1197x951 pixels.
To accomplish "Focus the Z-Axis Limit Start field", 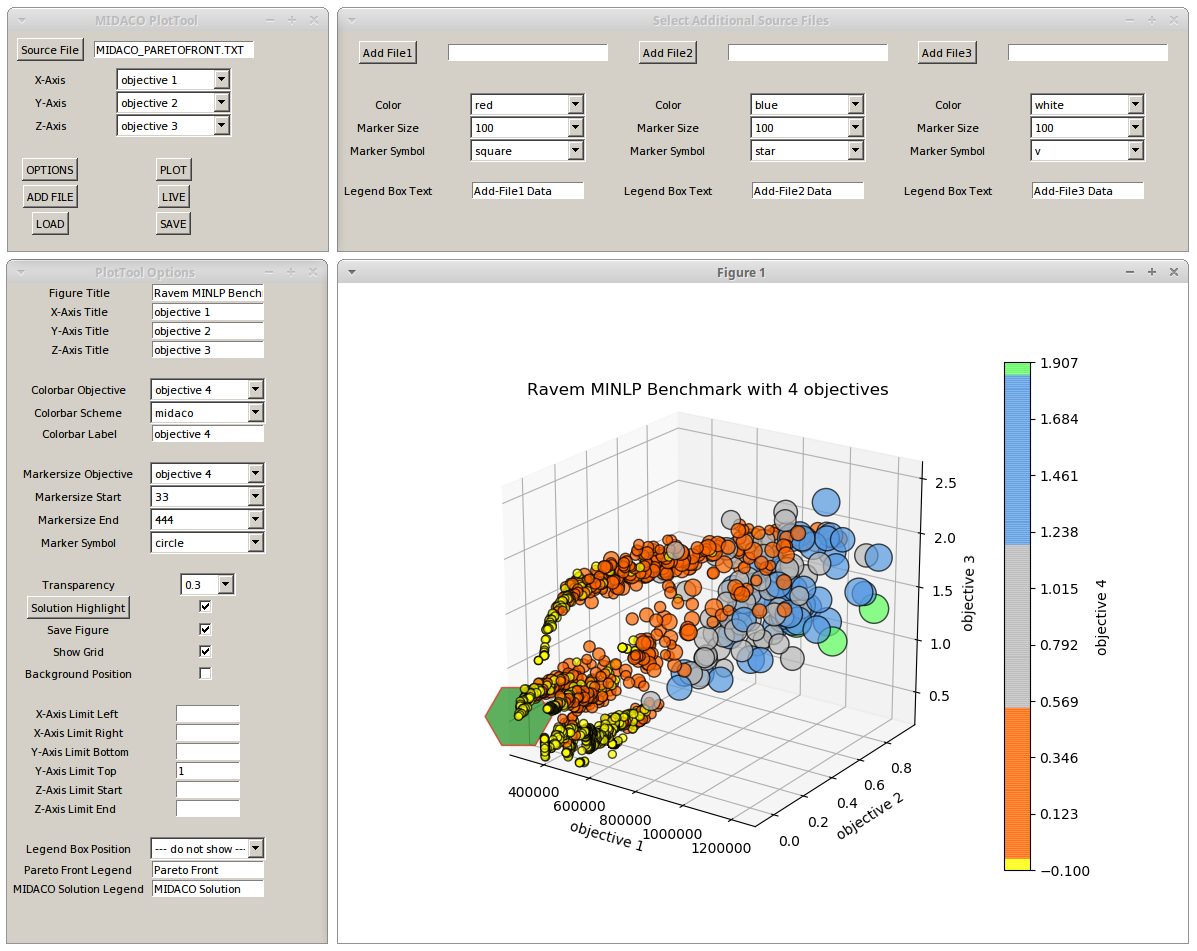I will tap(208, 790).
